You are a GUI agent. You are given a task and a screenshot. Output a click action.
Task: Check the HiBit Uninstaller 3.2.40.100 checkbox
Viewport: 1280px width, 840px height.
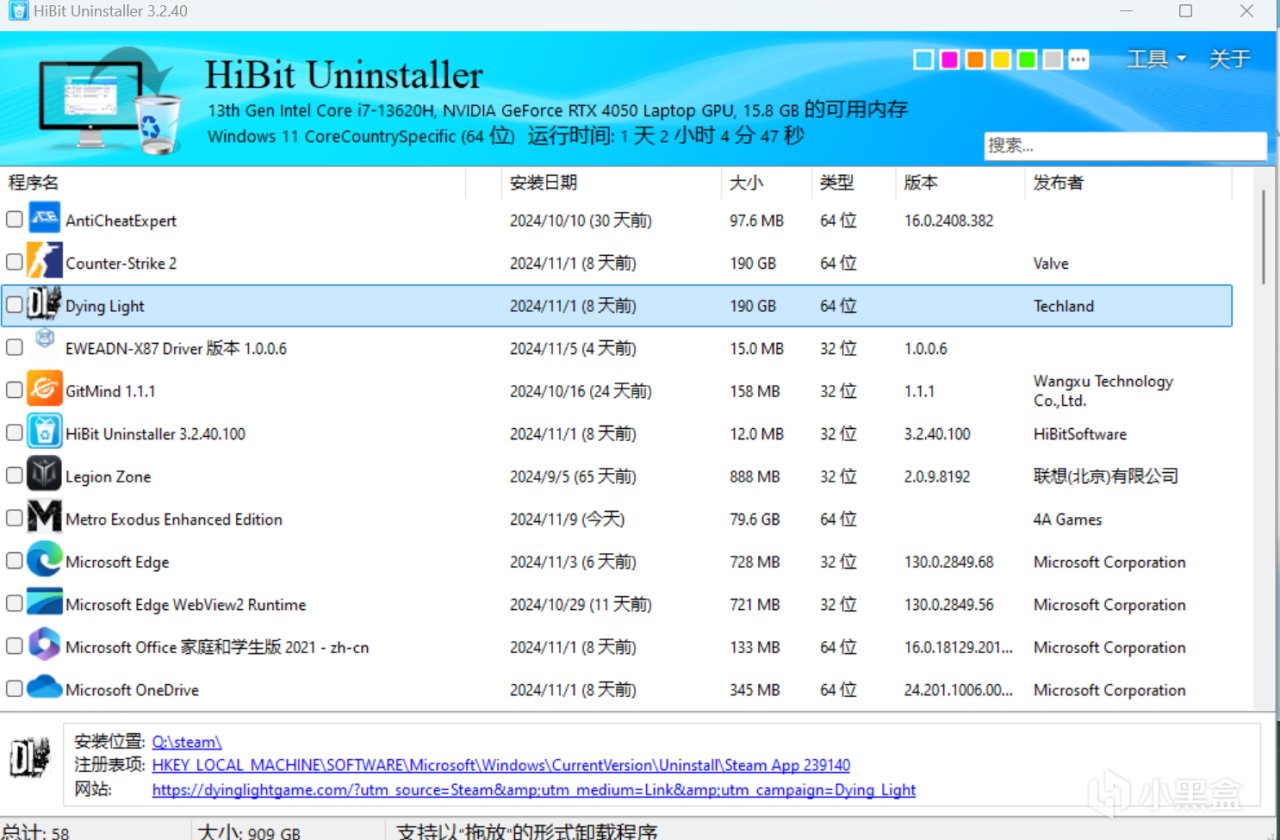tap(14, 433)
